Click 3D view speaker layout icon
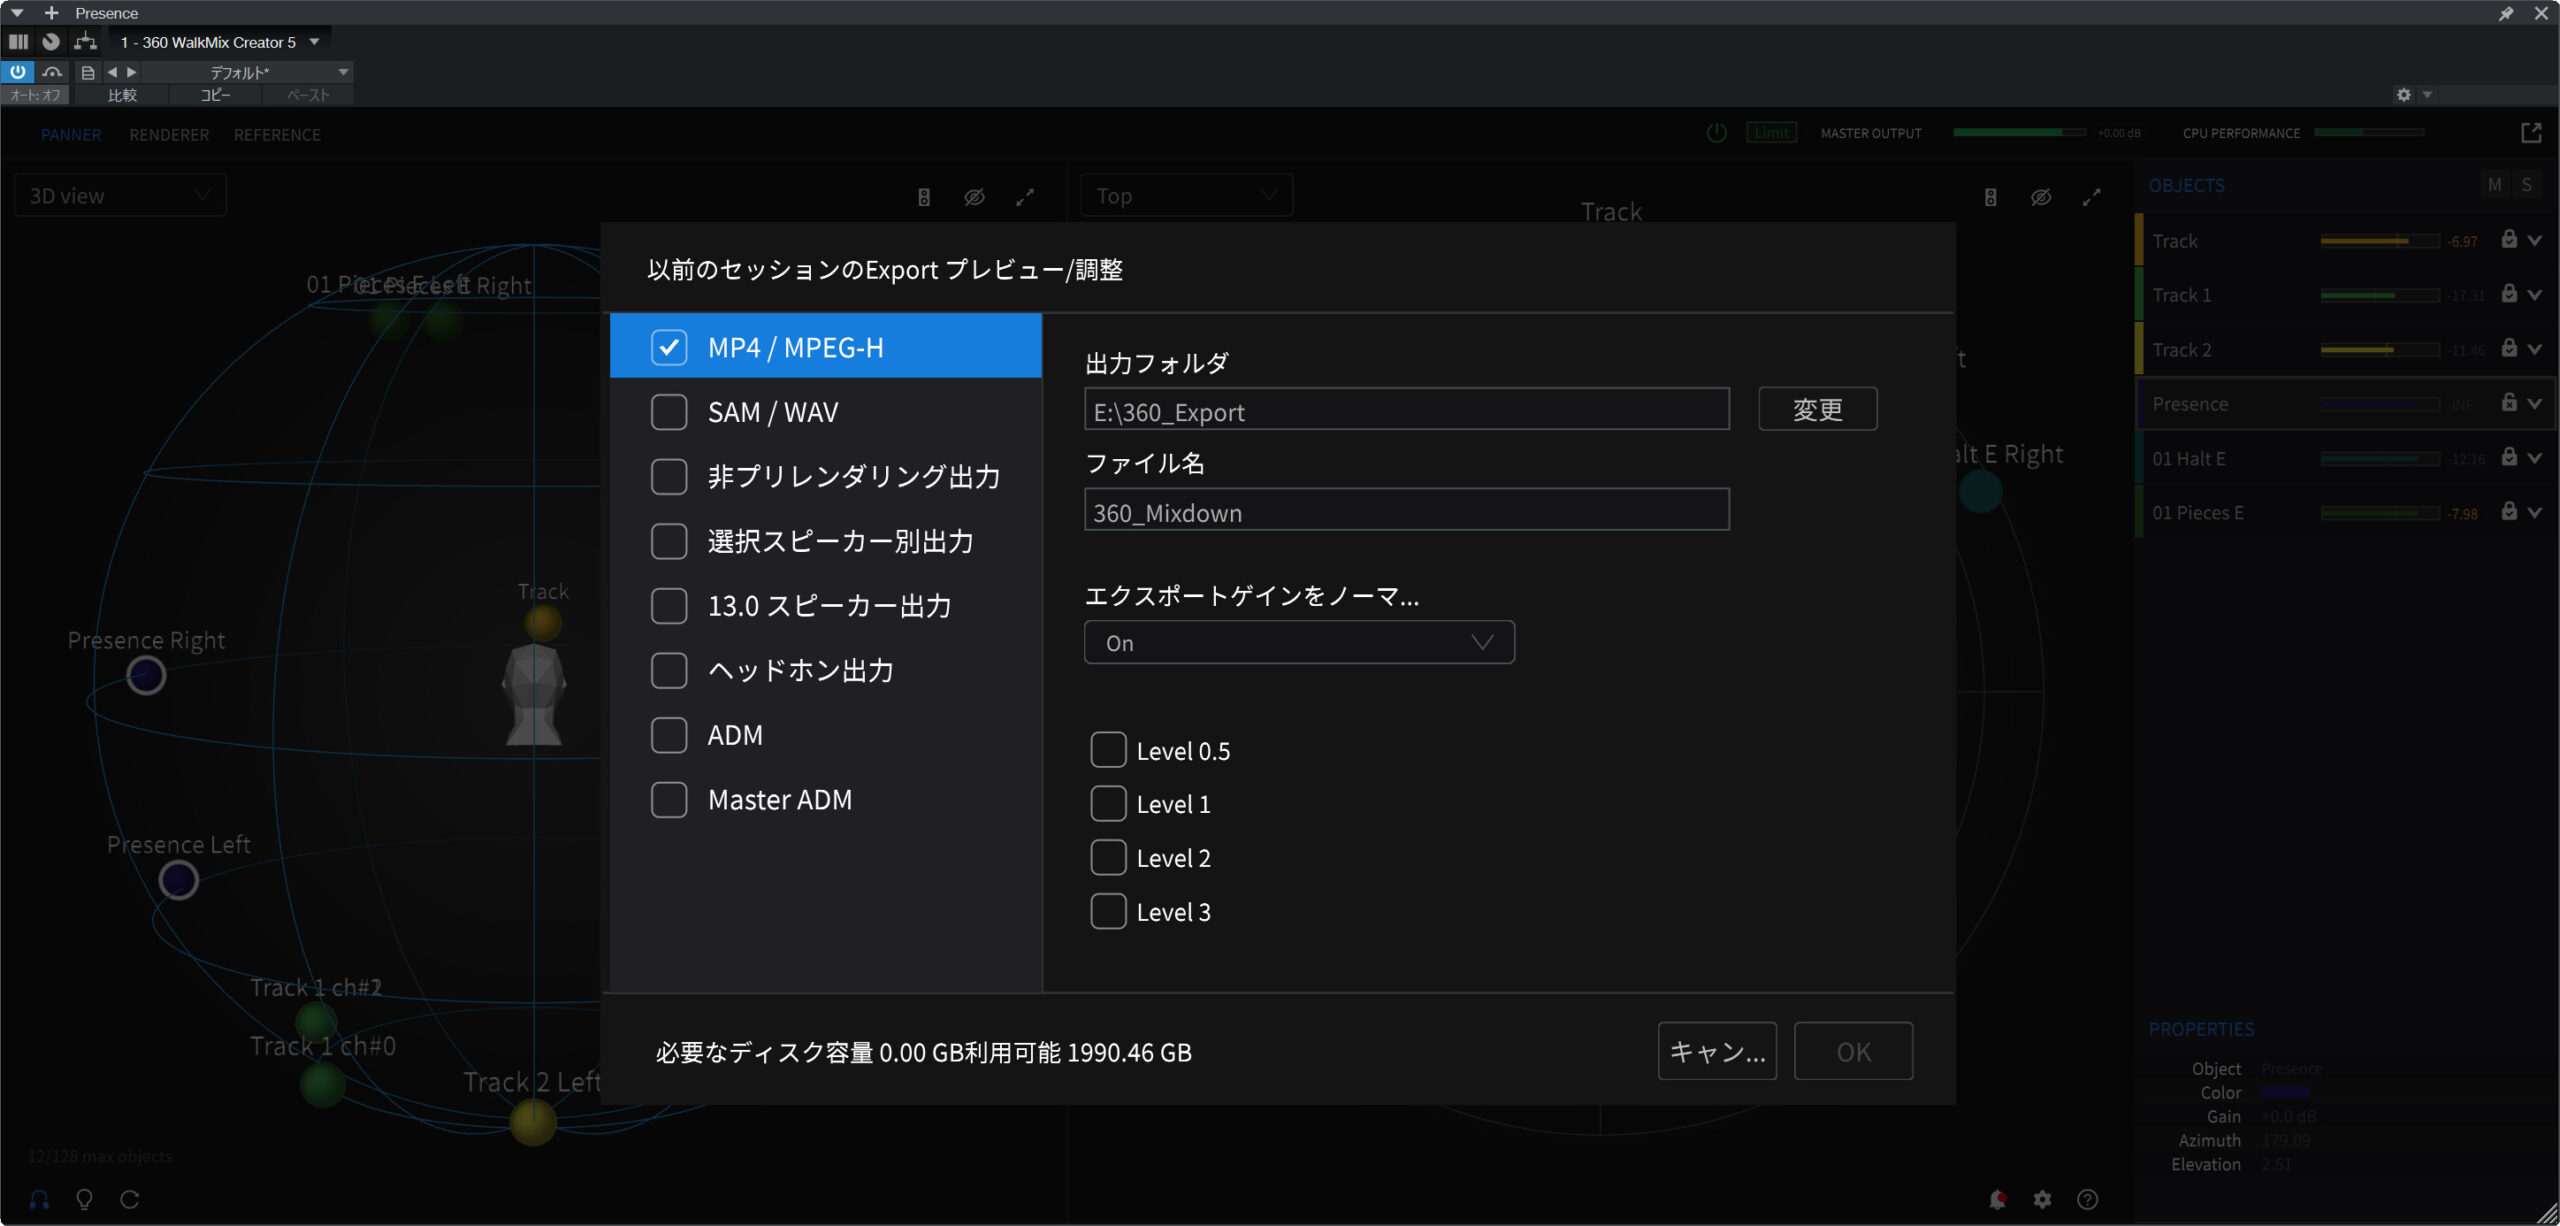The image size is (2560, 1226). [x=924, y=197]
